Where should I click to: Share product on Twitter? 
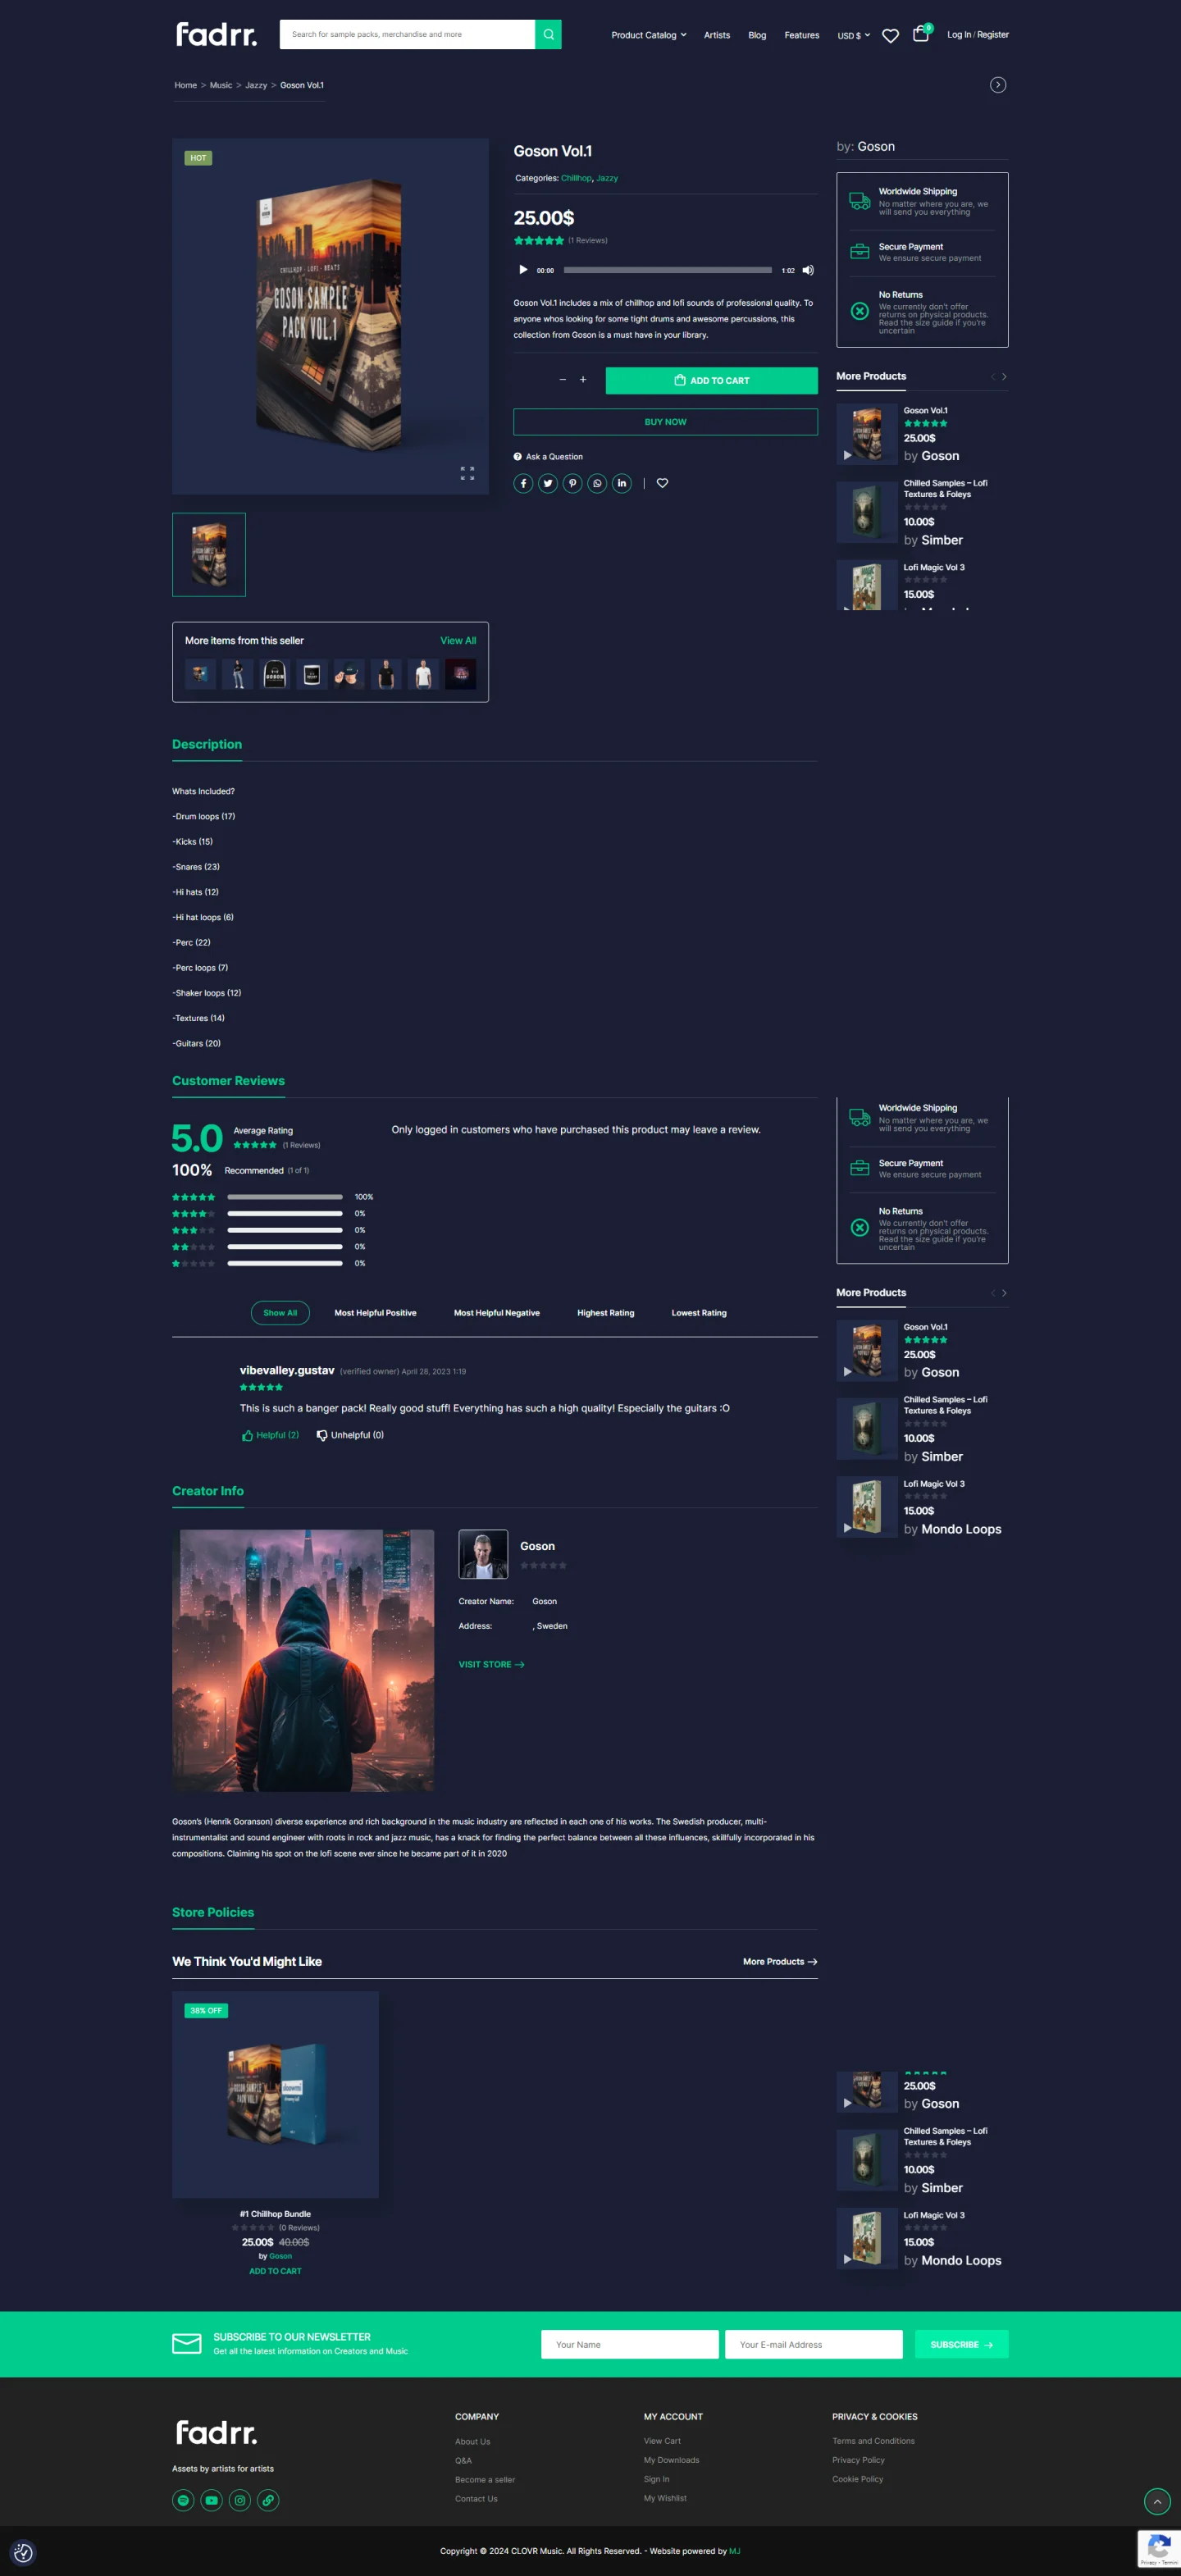[x=548, y=484]
